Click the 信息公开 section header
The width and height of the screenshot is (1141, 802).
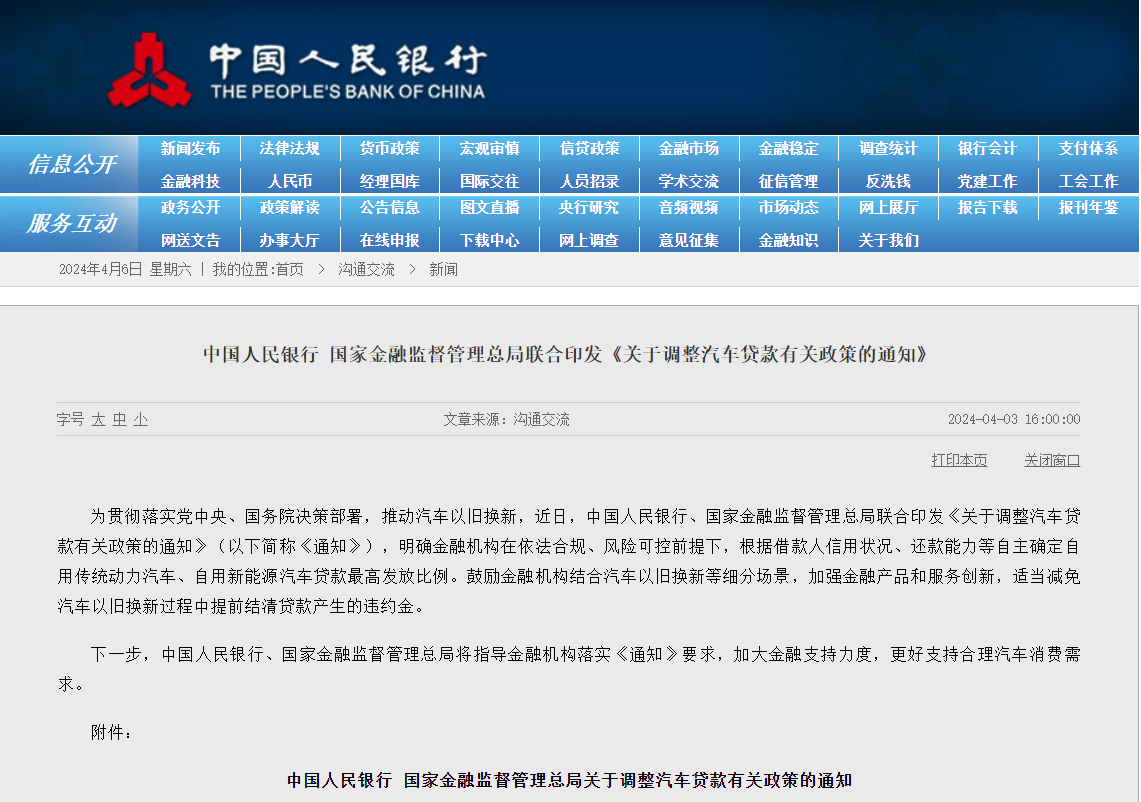tap(71, 164)
